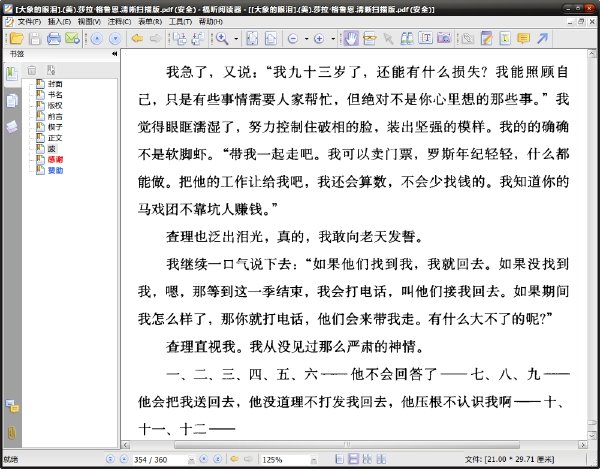
Task: Select the Hand tool
Action: click(351, 39)
